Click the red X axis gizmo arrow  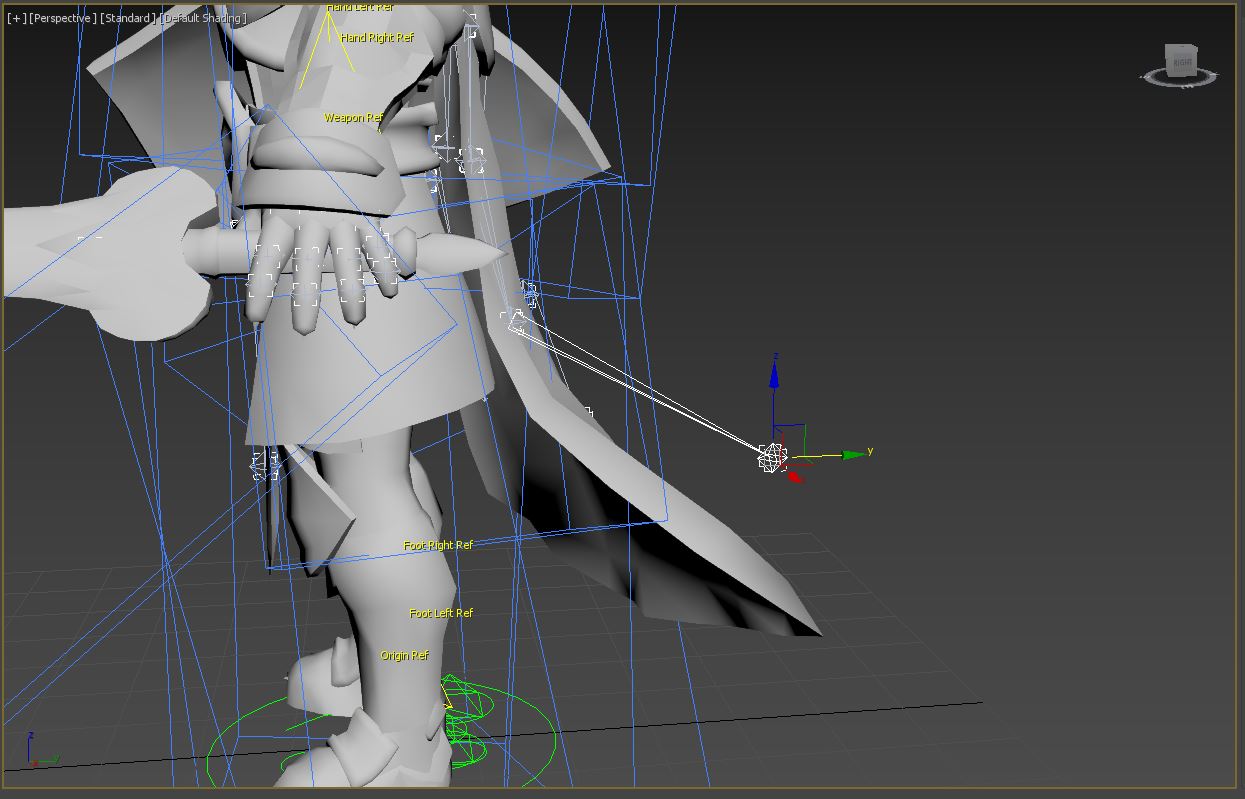click(x=795, y=477)
